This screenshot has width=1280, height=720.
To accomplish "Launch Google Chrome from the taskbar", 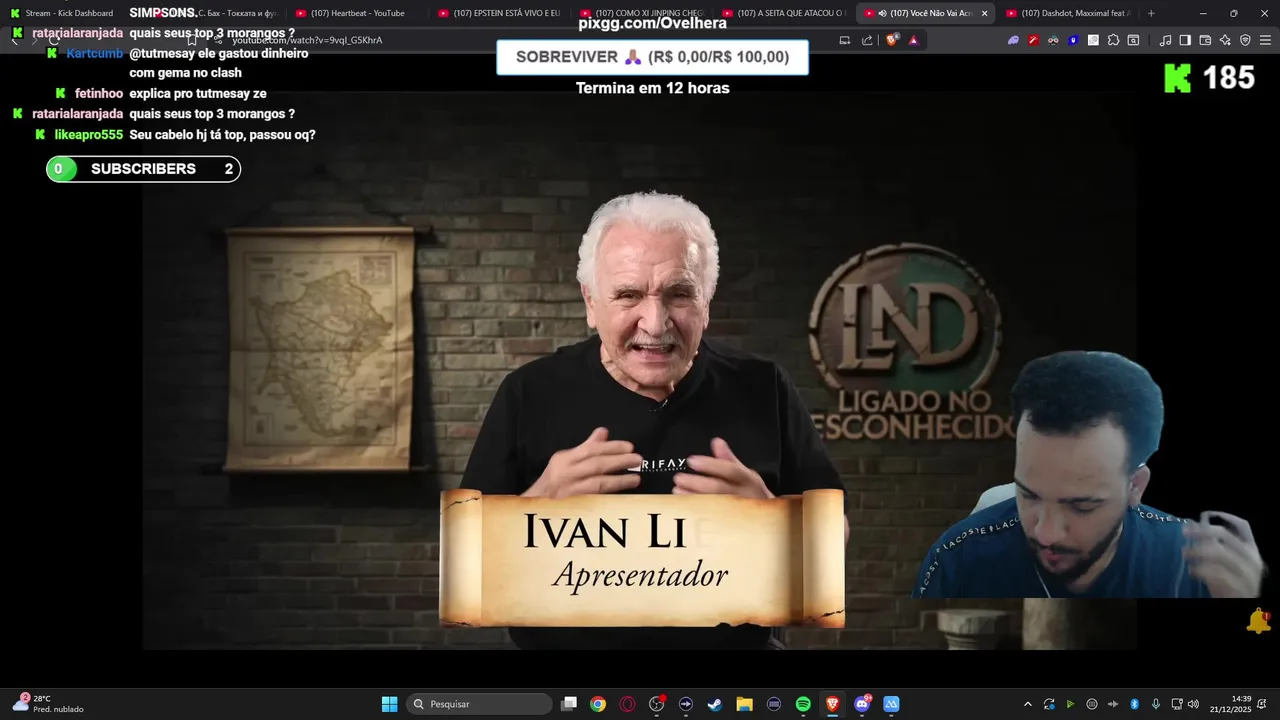I will point(598,704).
